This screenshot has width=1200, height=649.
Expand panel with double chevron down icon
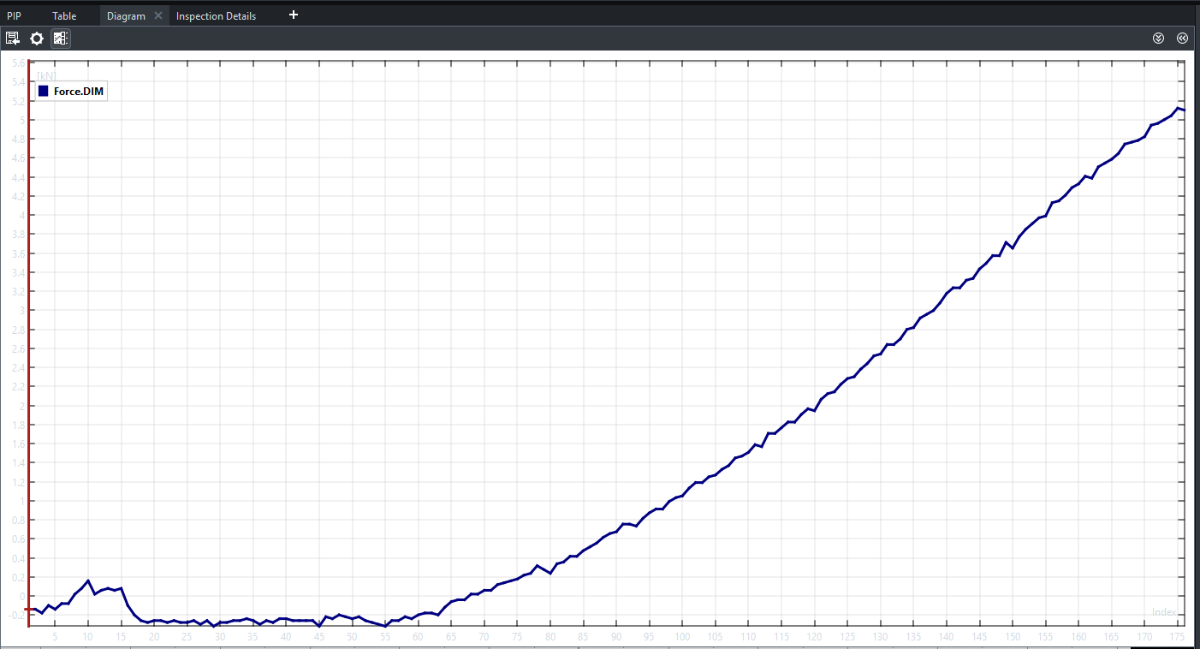click(1159, 39)
